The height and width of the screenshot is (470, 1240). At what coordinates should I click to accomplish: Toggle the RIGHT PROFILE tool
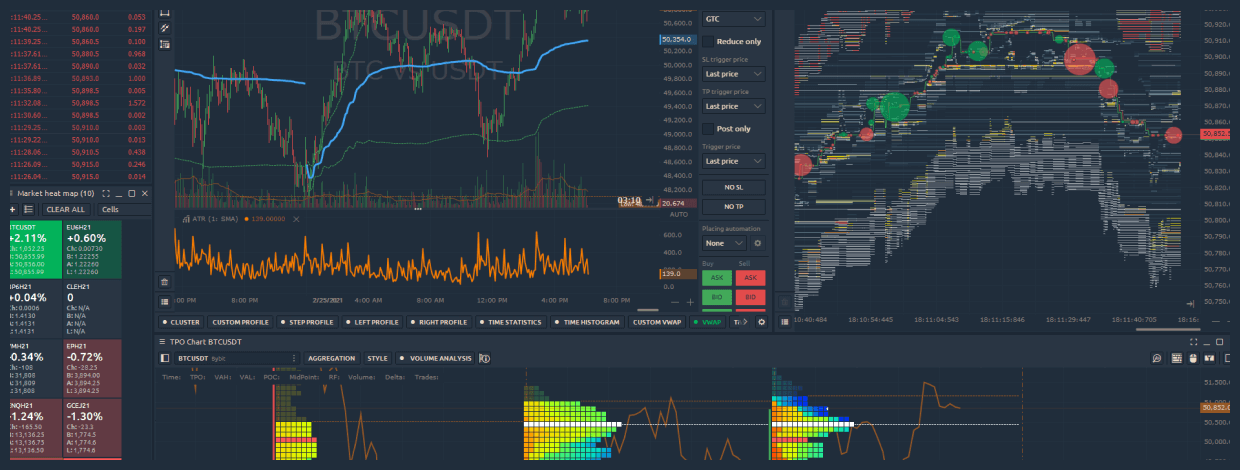tap(438, 322)
